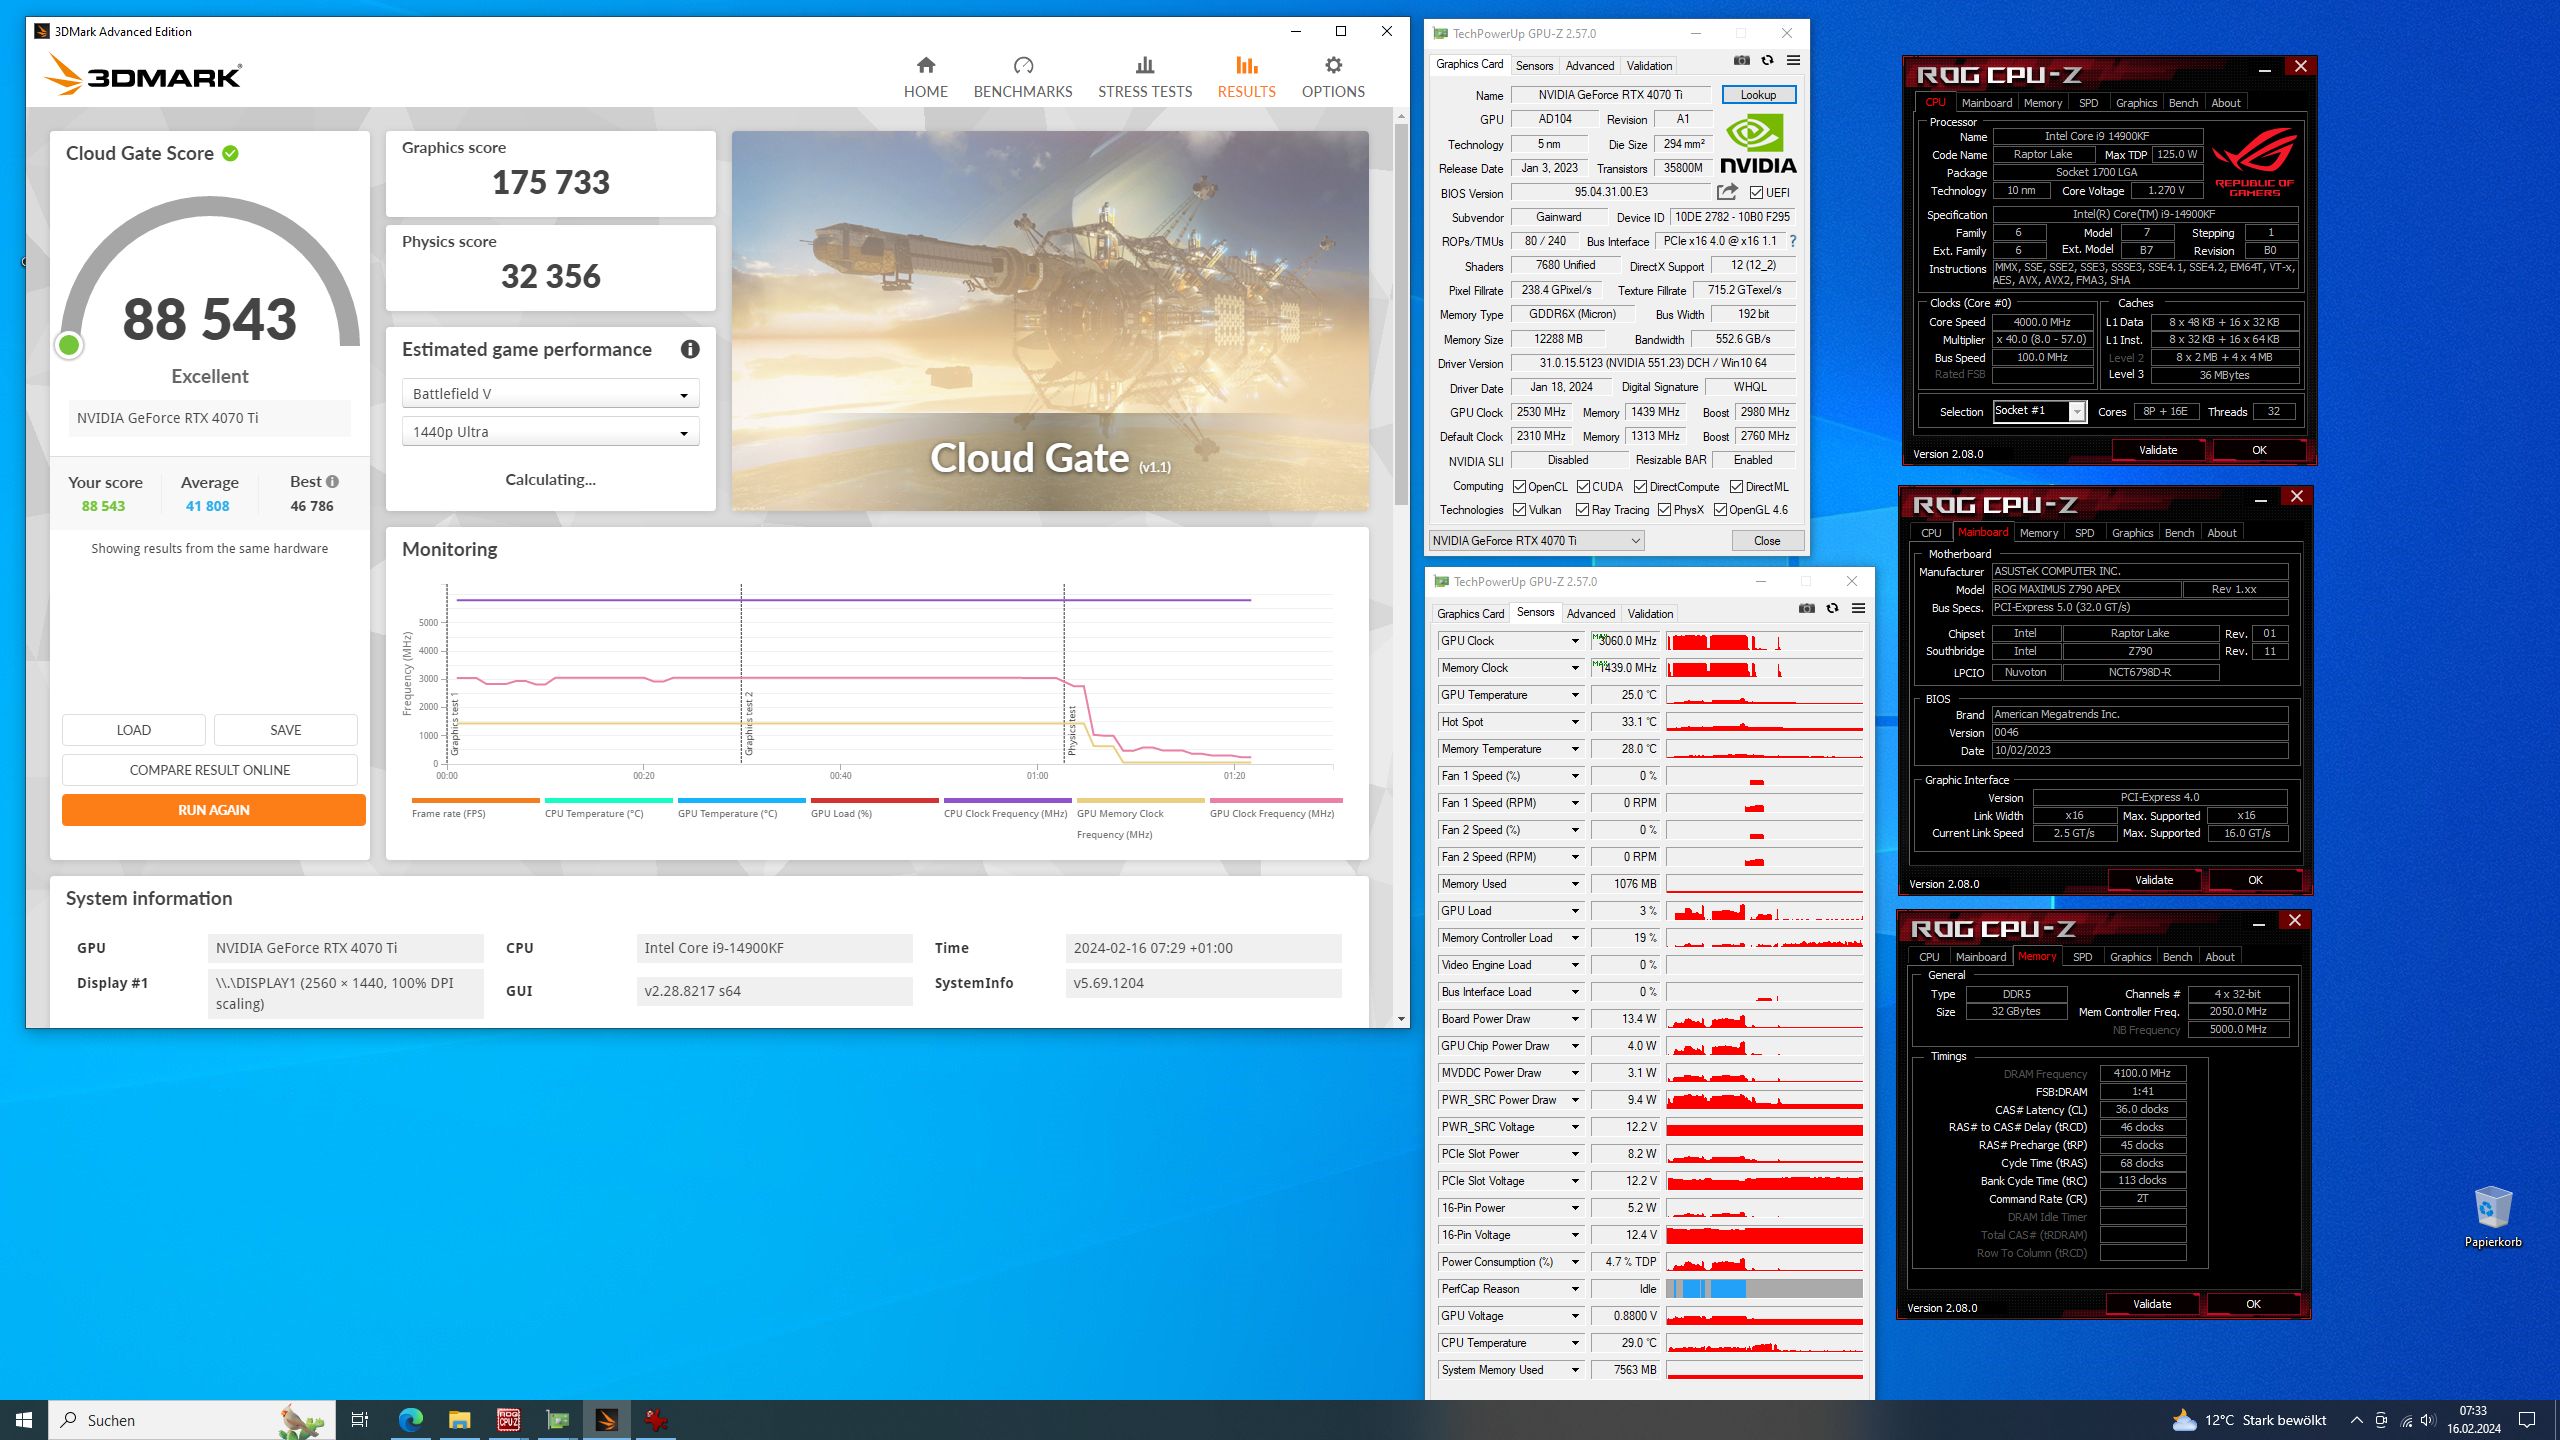2560x1440 pixels.
Task: Switch to the RESULTS tab in 3DMark
Action: (1246, 77)
